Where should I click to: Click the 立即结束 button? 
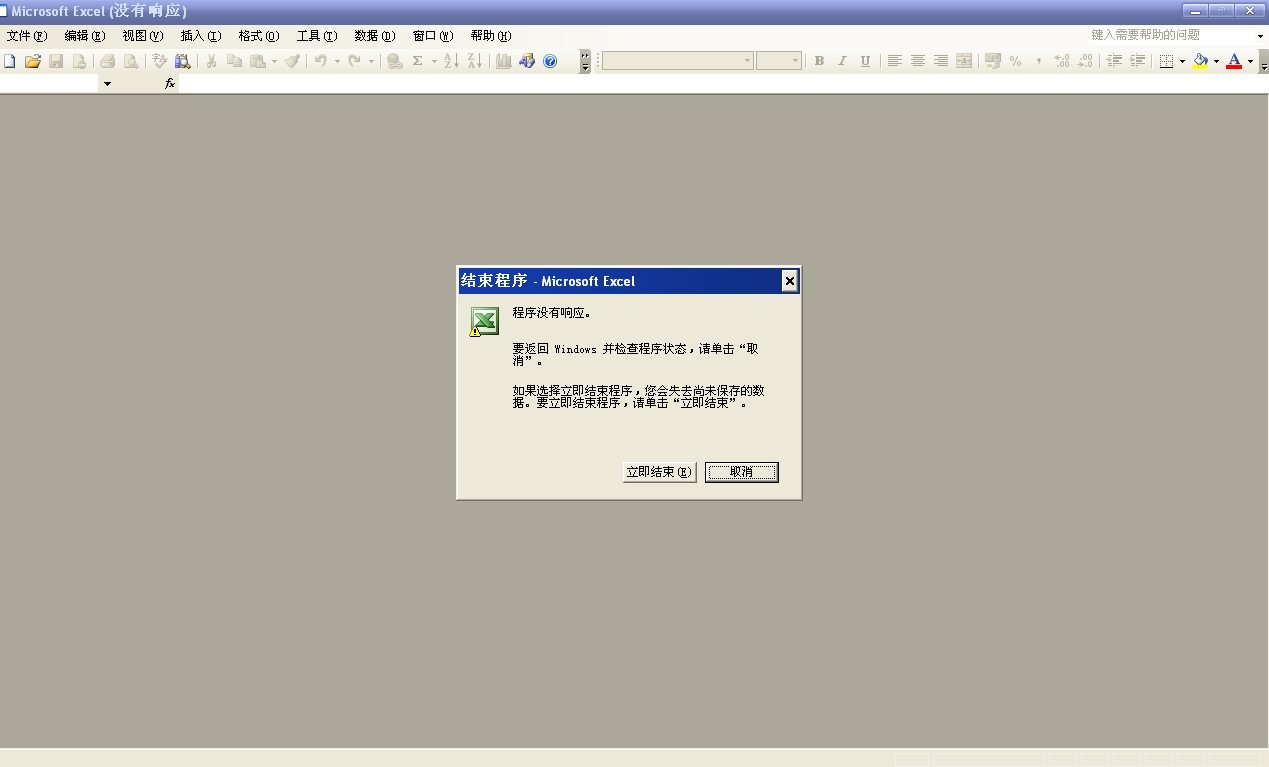click(x=658, y=471)
